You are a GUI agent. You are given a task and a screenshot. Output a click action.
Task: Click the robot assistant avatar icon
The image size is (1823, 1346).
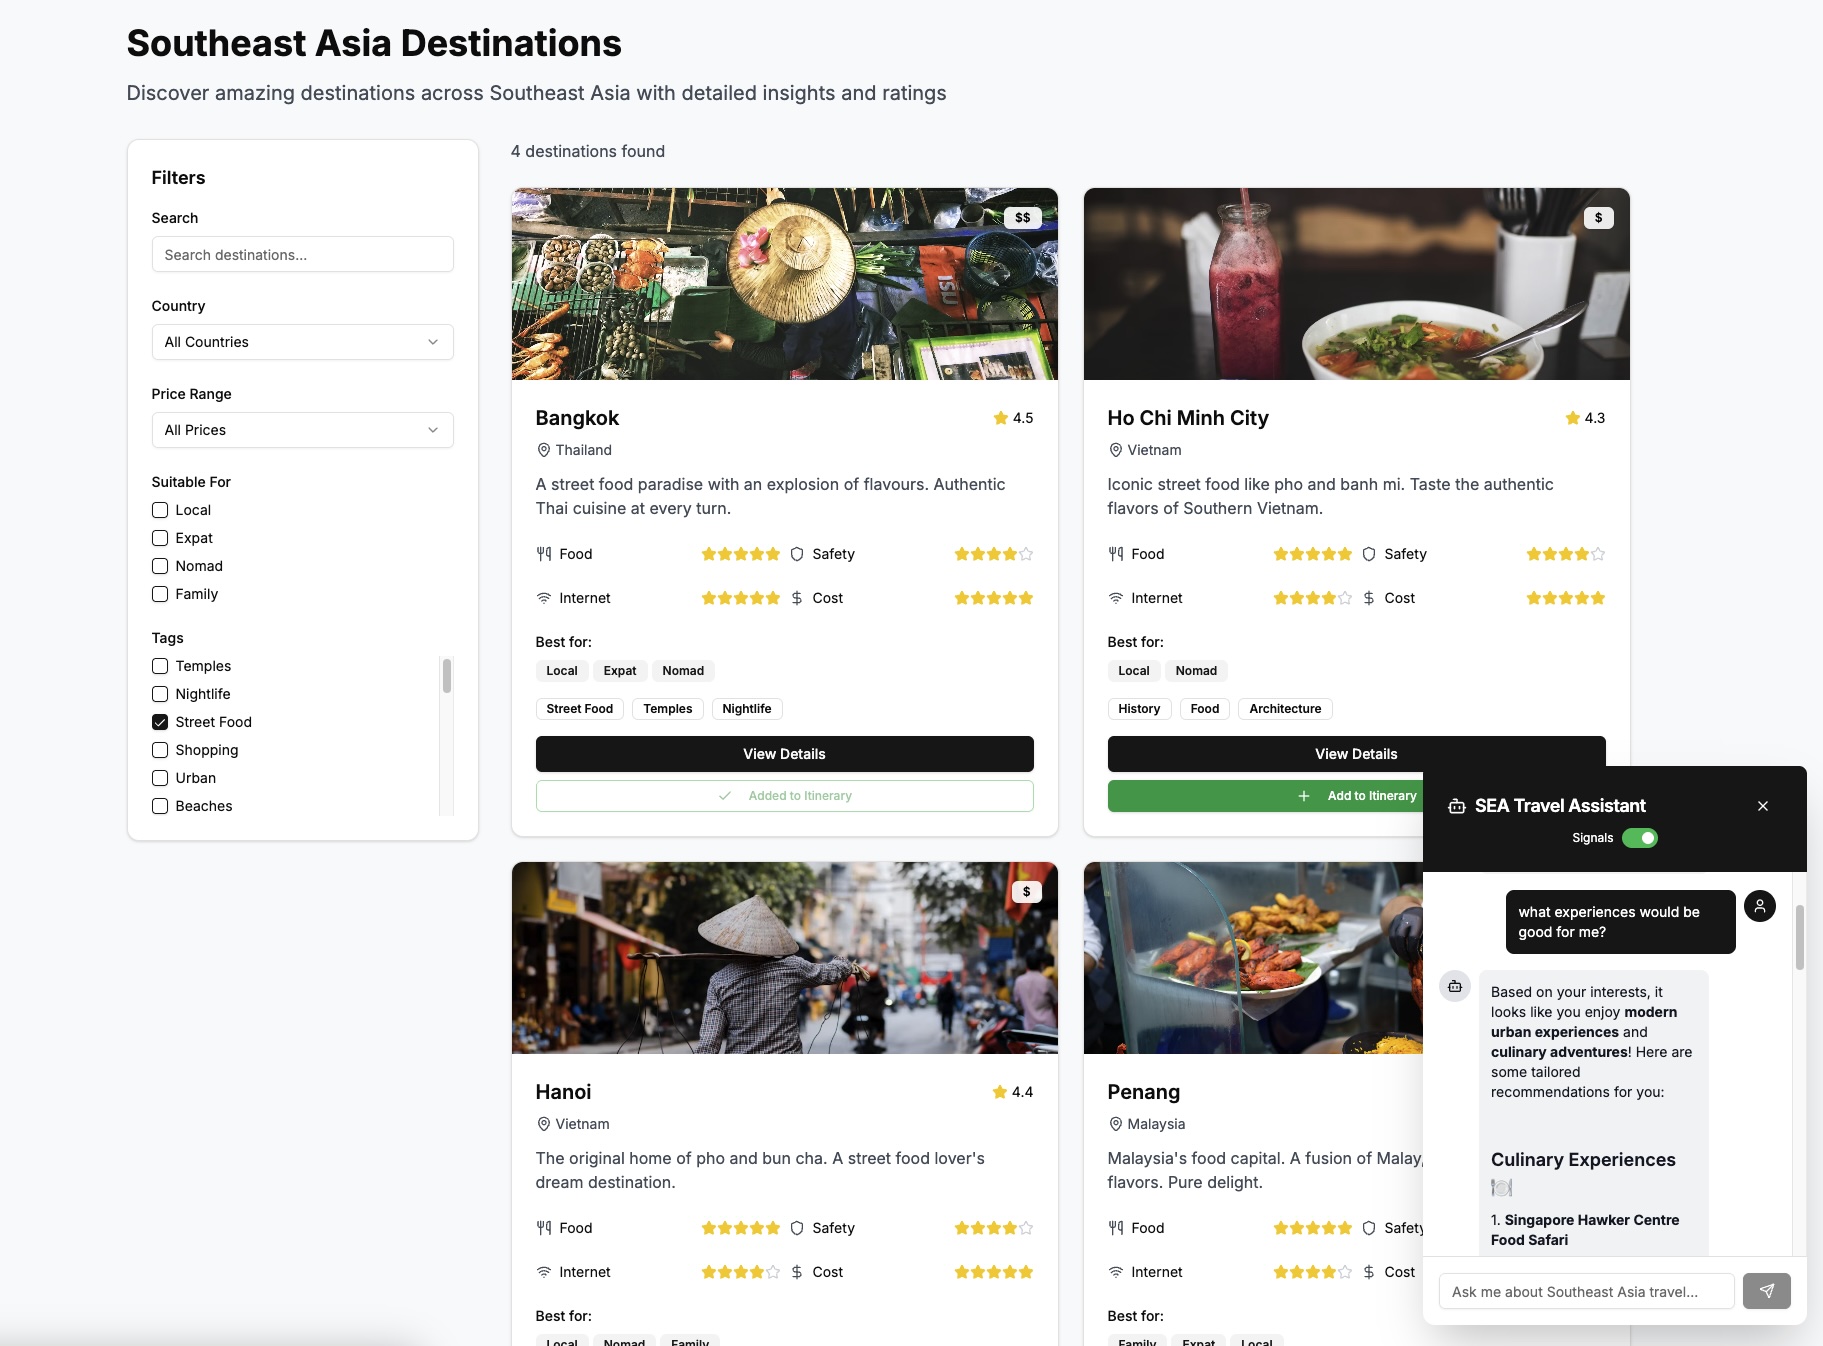tap(1454, 986)
